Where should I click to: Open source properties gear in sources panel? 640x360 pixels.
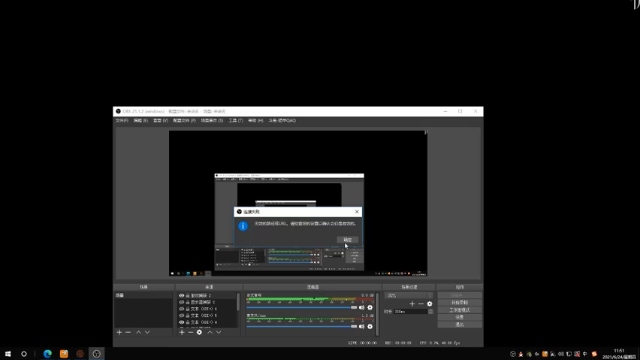[x=199, y=332]
